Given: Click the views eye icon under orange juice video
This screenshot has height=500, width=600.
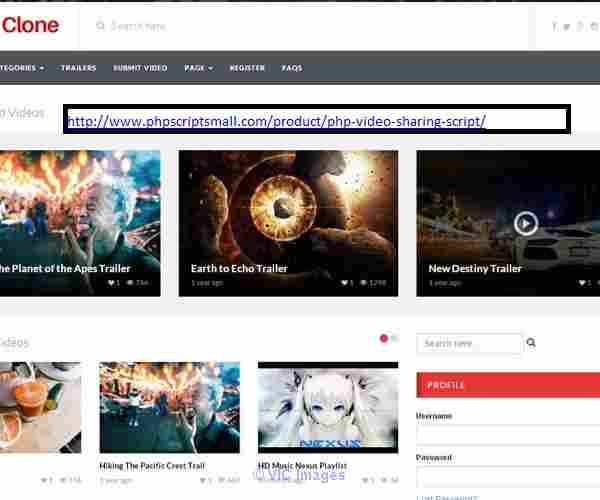Looking at the screenshot, I should [63, 480].
